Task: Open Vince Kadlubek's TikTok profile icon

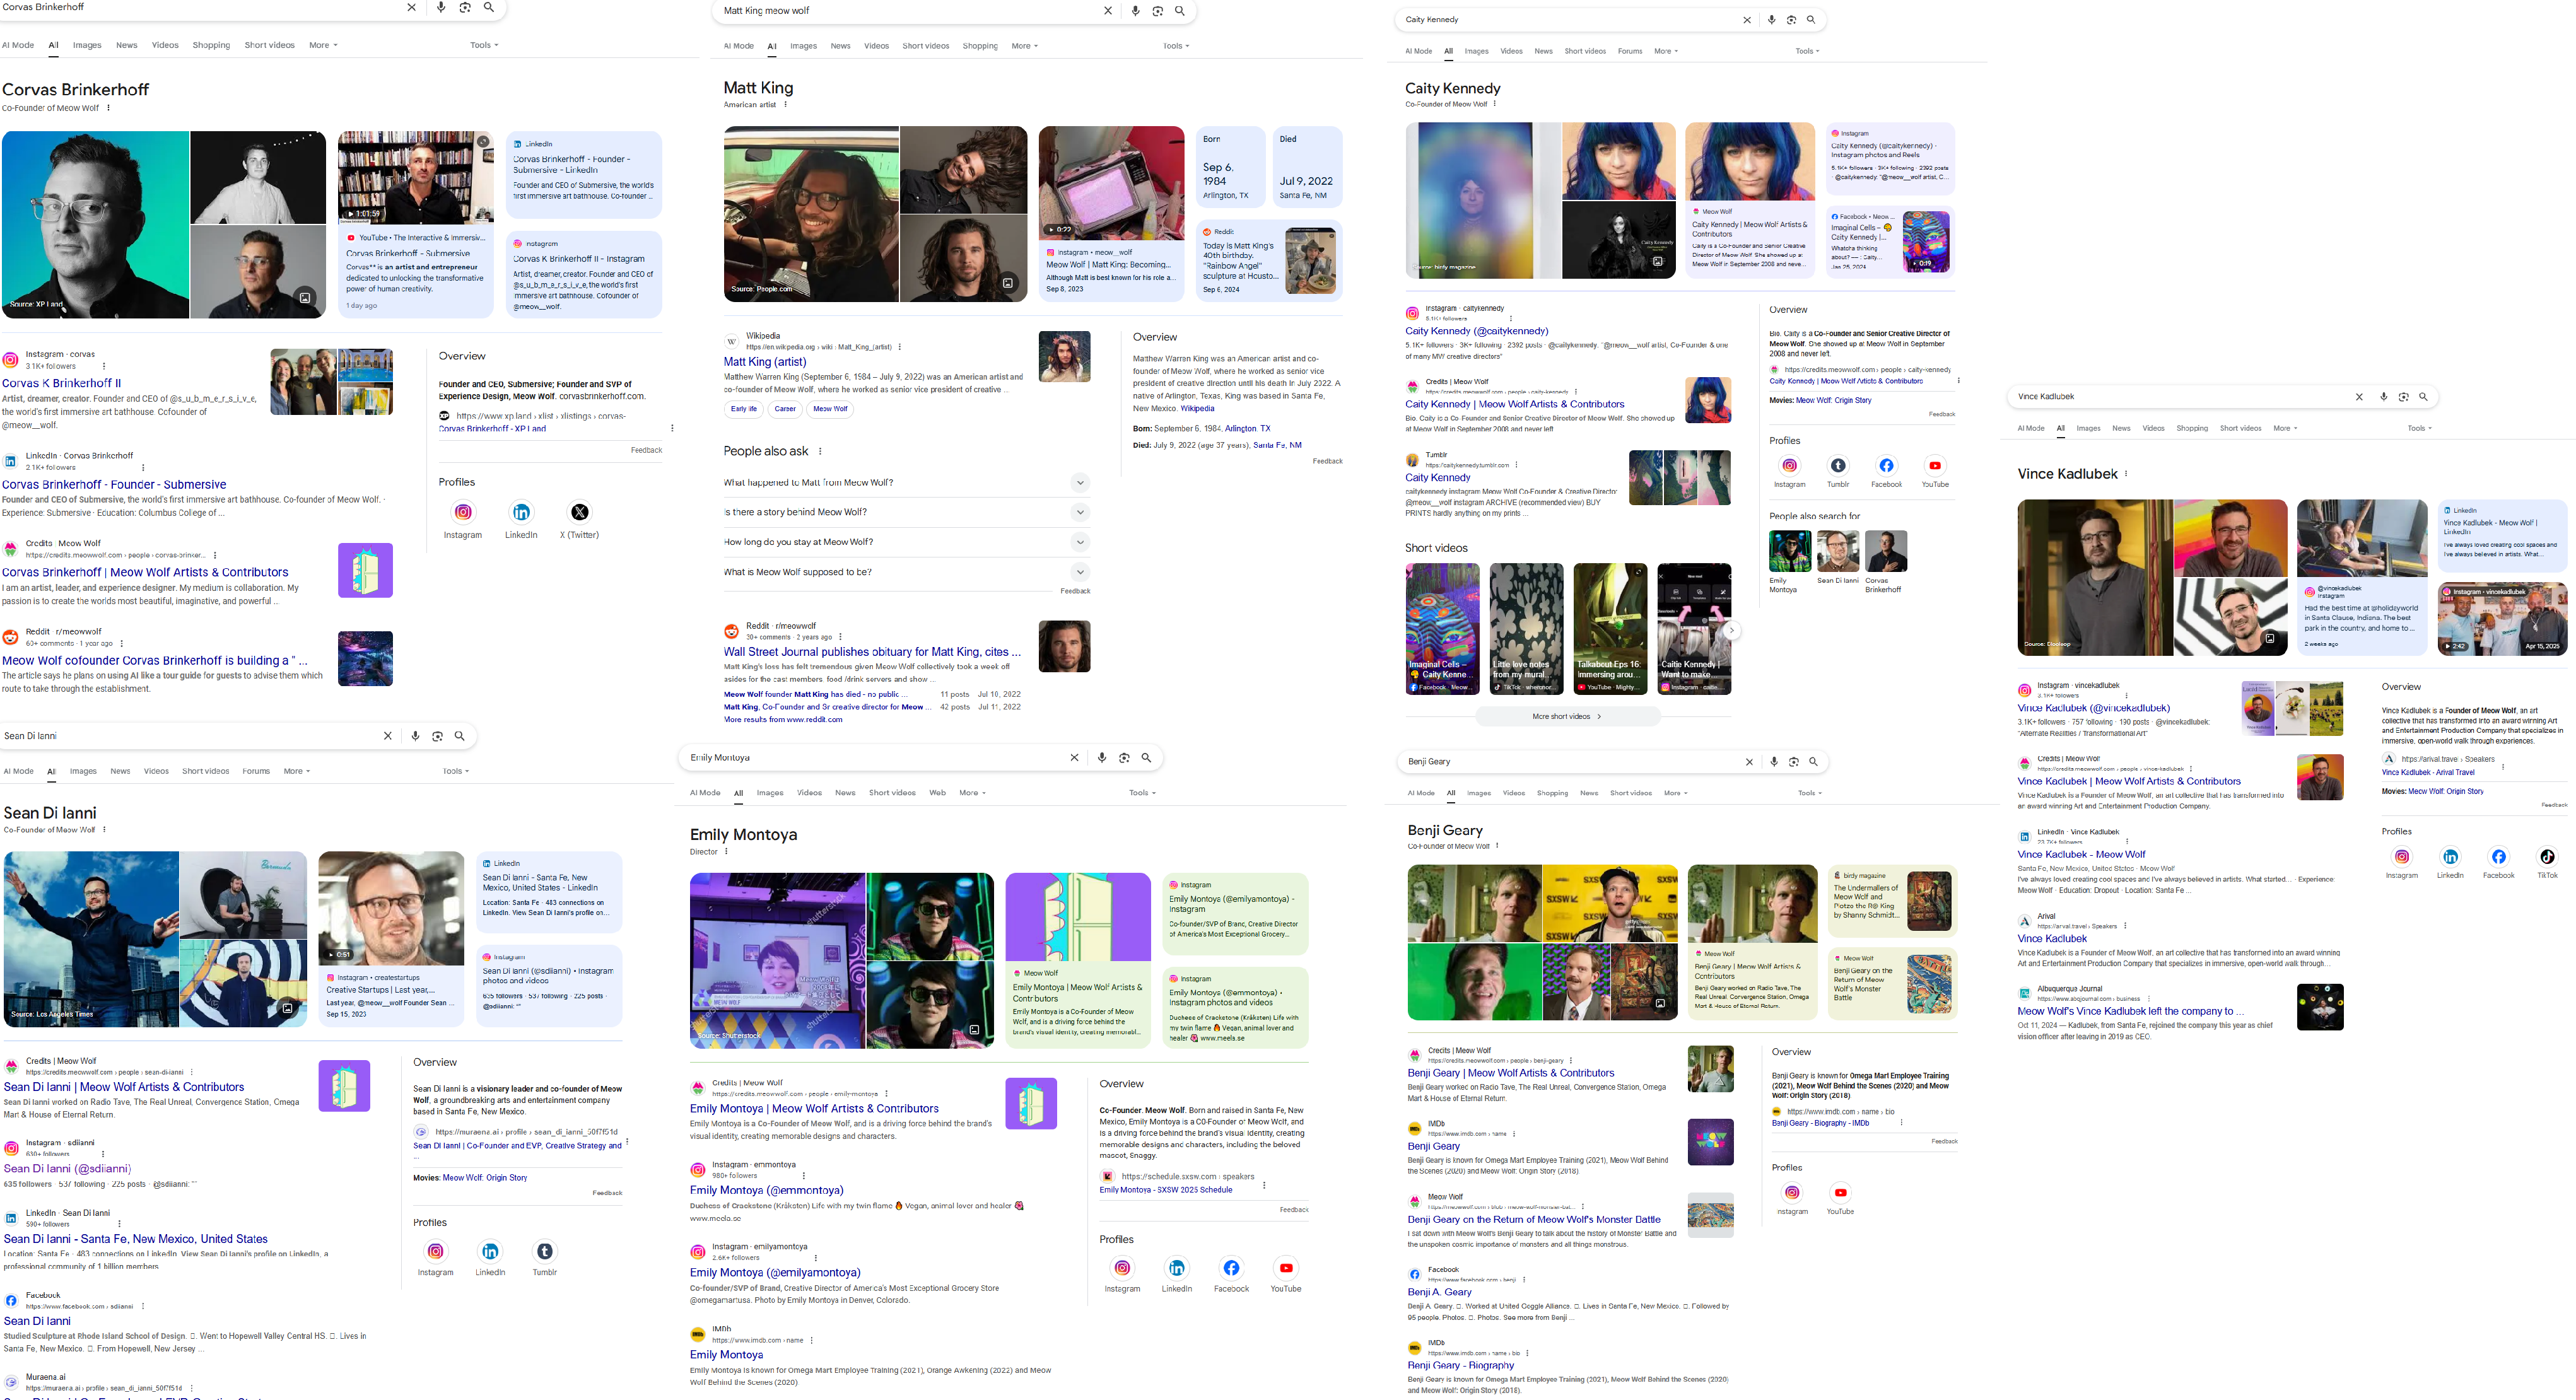Action: click(x=2547, y=856)
